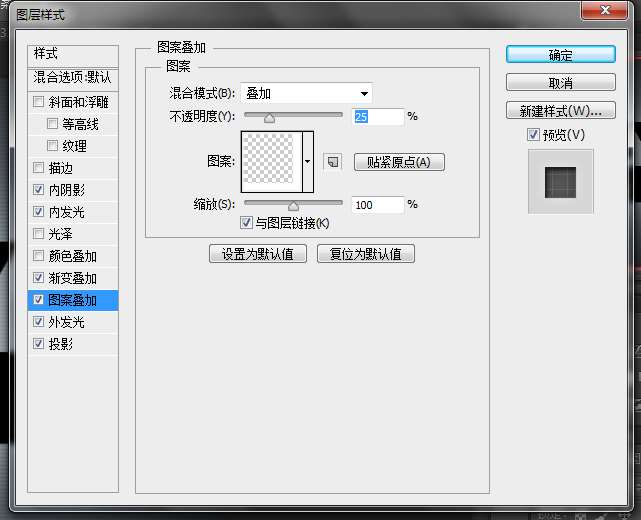Uncheck the 内发光 checkbox

coord(38,212)
